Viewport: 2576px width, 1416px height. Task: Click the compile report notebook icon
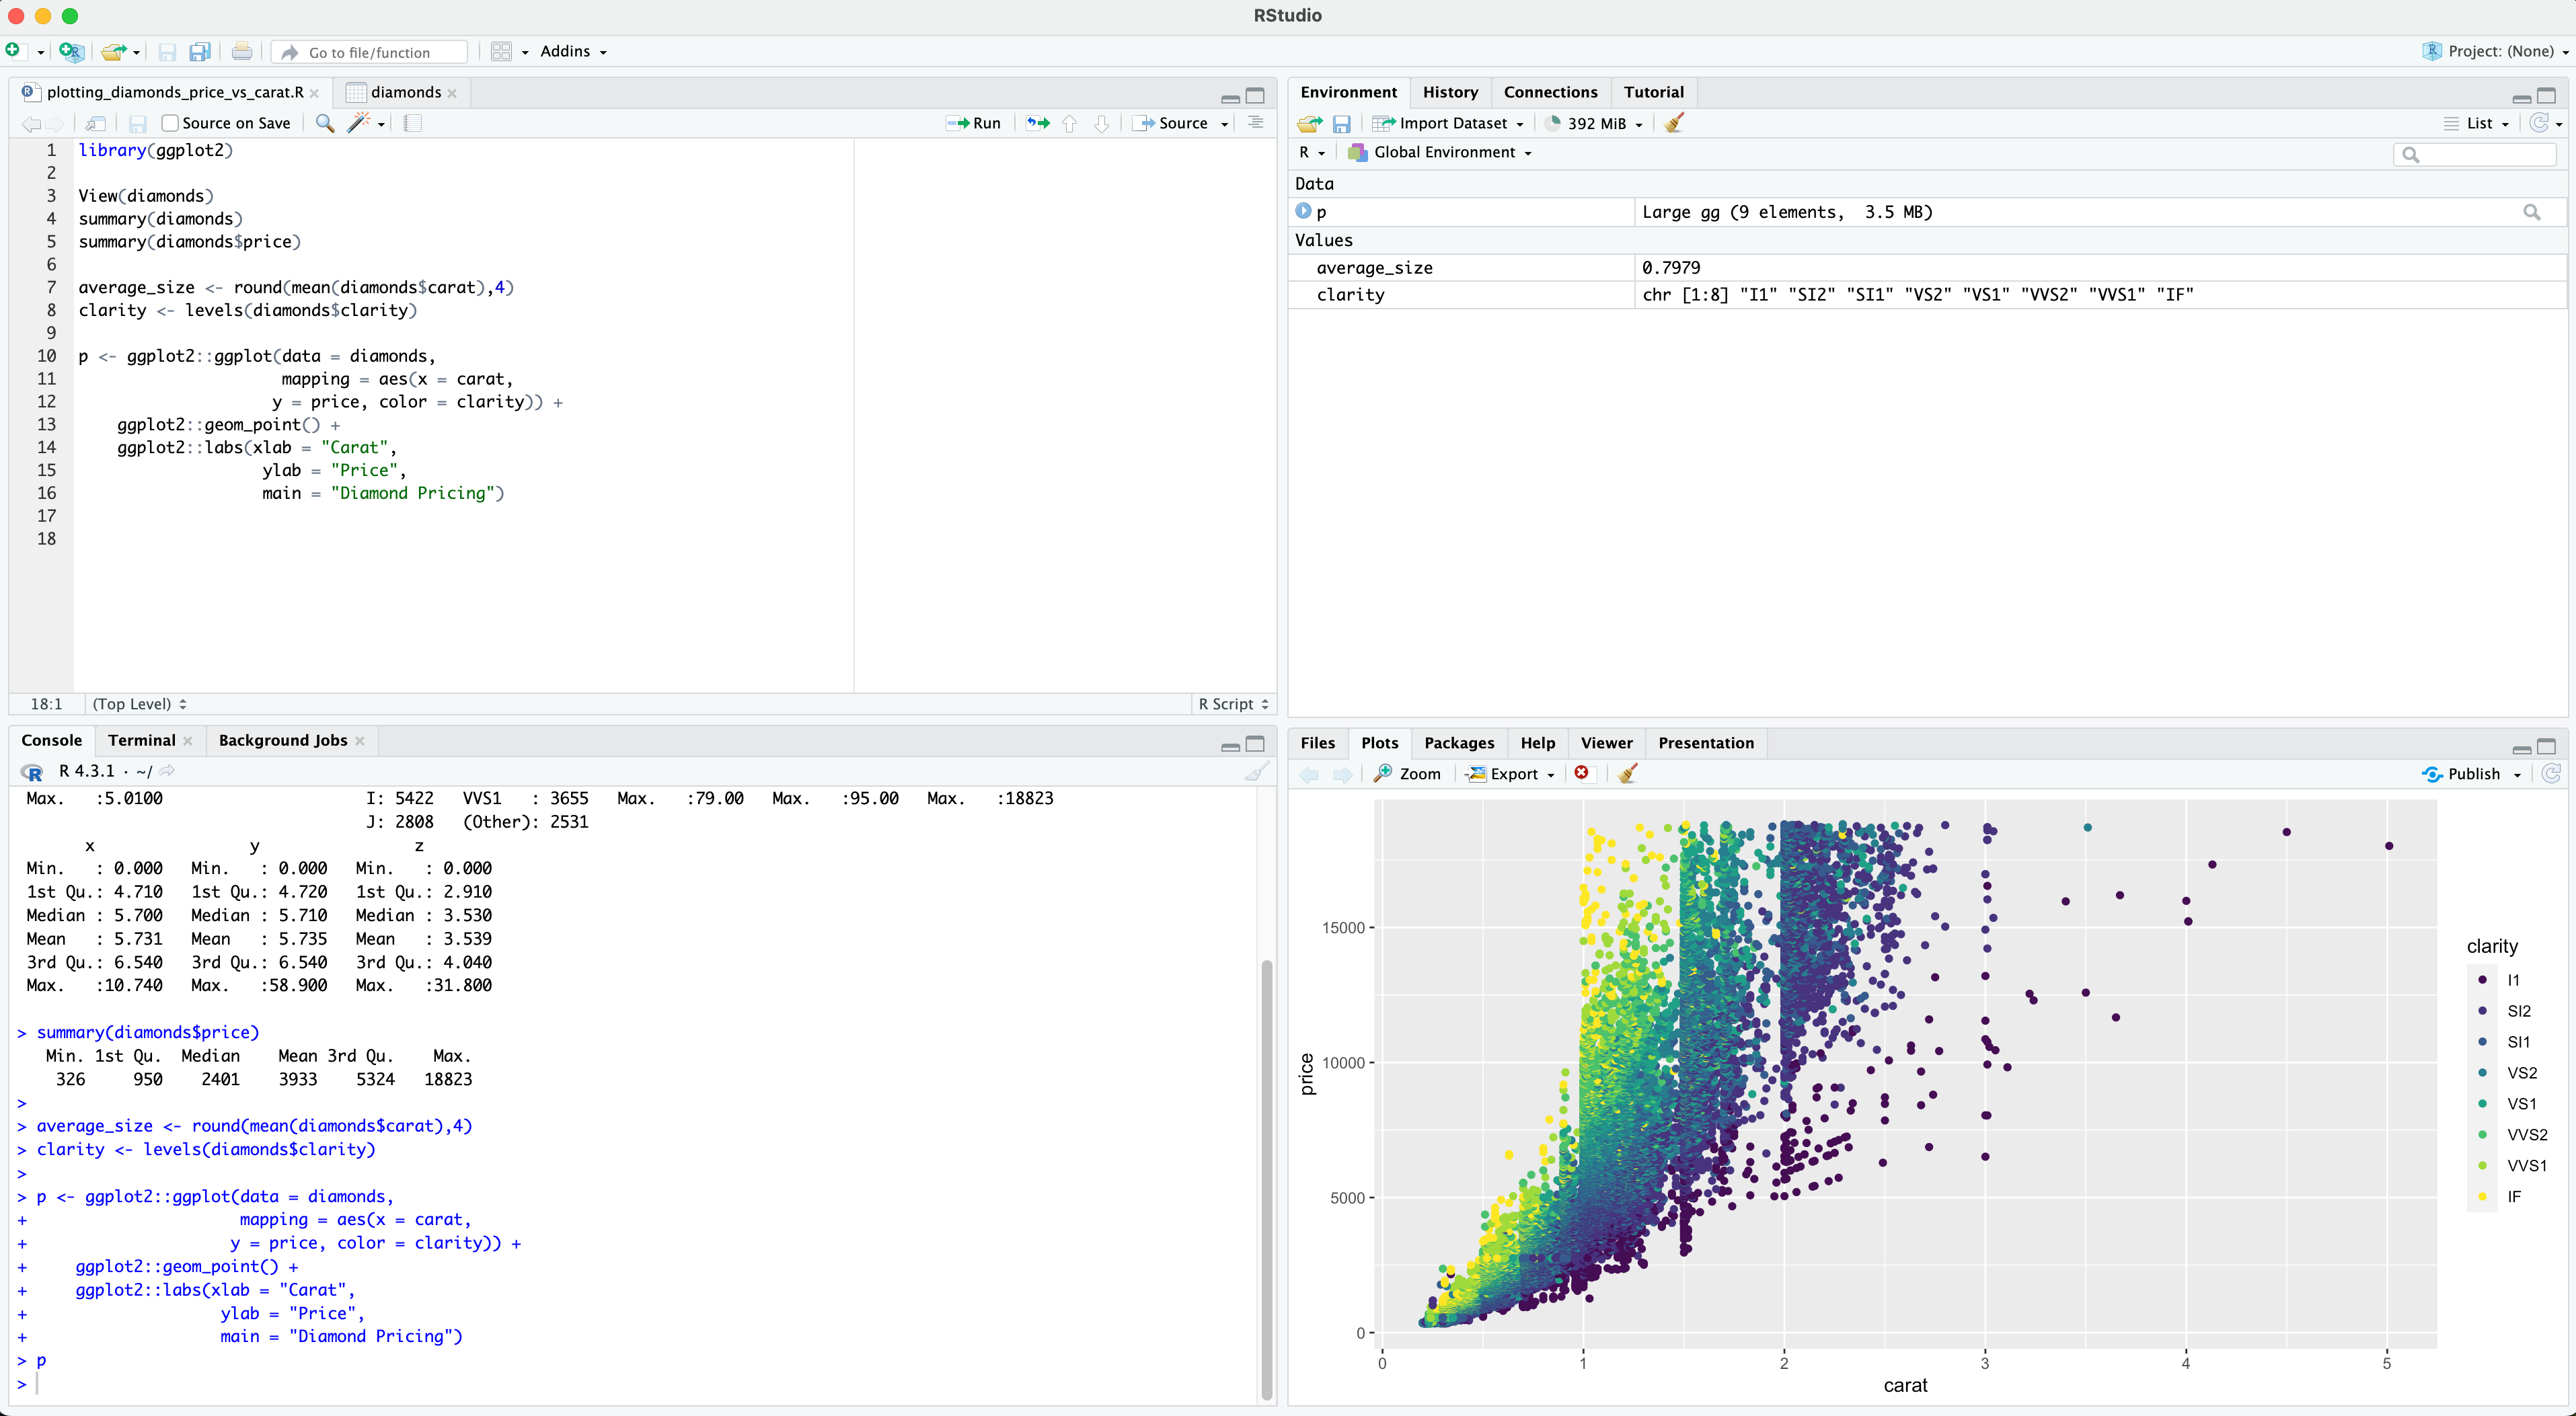(413, 123)
